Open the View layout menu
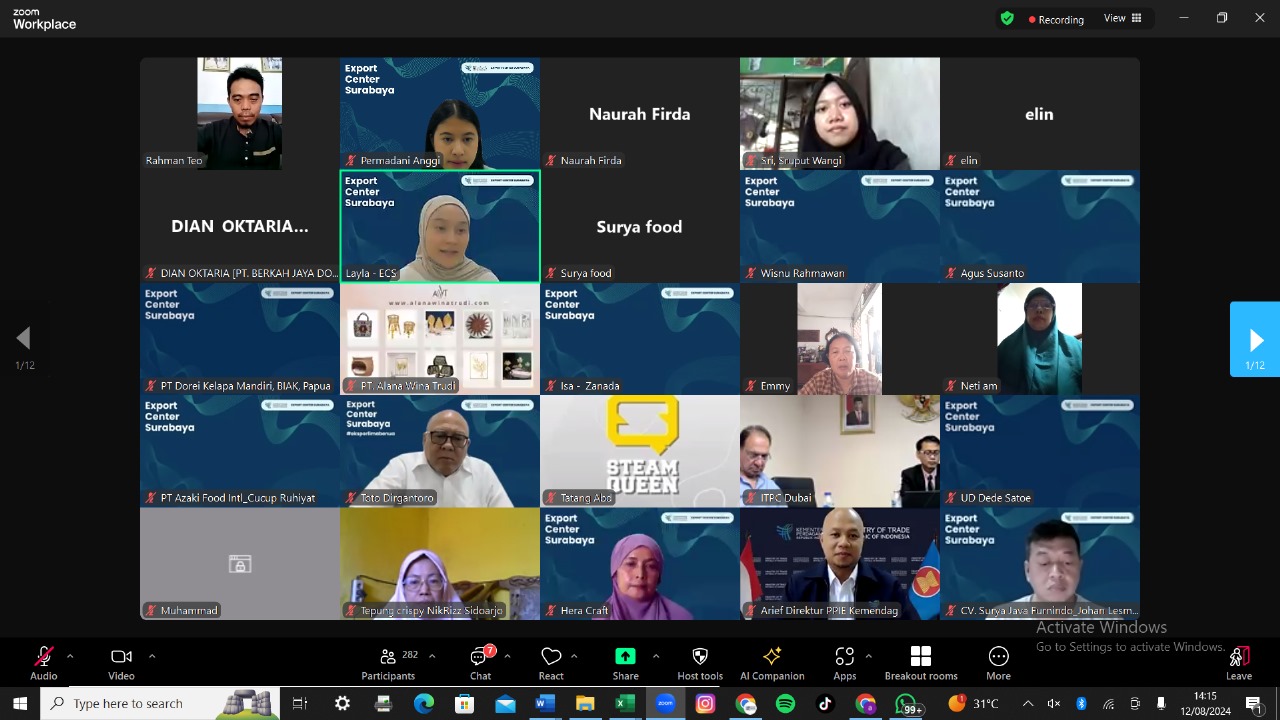 pos(1123,18)
